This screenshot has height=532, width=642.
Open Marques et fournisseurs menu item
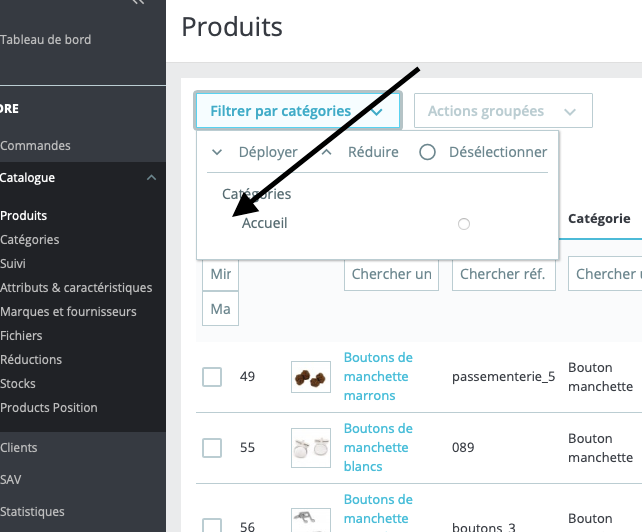[x=68, y=312]
